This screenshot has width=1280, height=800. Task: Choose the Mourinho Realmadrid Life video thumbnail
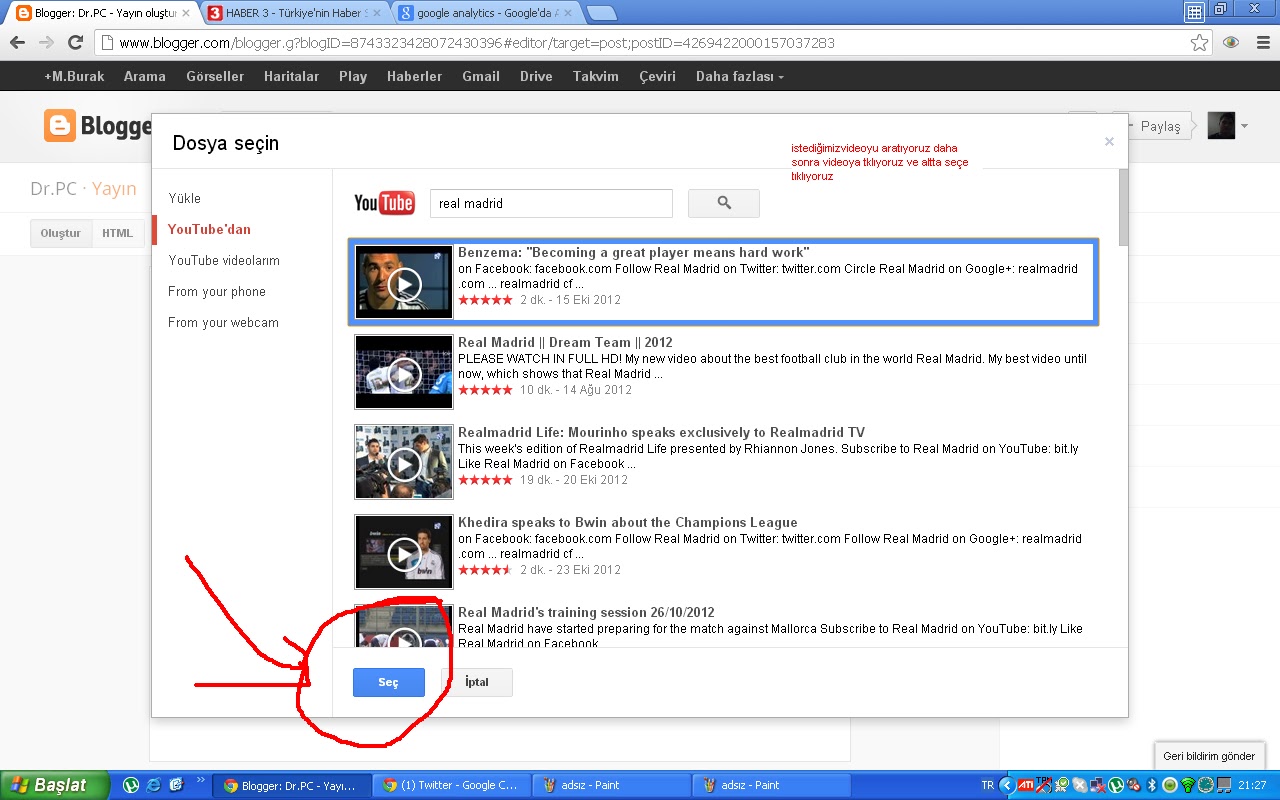(404, 462)
